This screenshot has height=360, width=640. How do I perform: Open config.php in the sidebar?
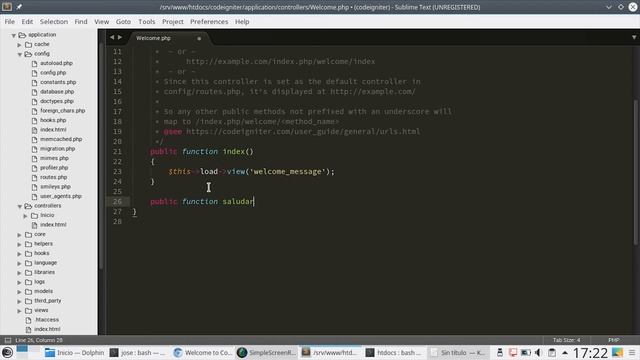click(53, 73)
